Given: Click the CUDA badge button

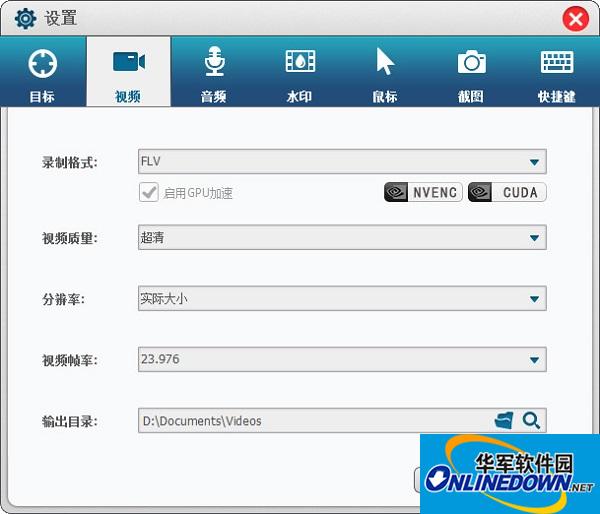Looking at the screenshot, I should (x=507, y=192).
